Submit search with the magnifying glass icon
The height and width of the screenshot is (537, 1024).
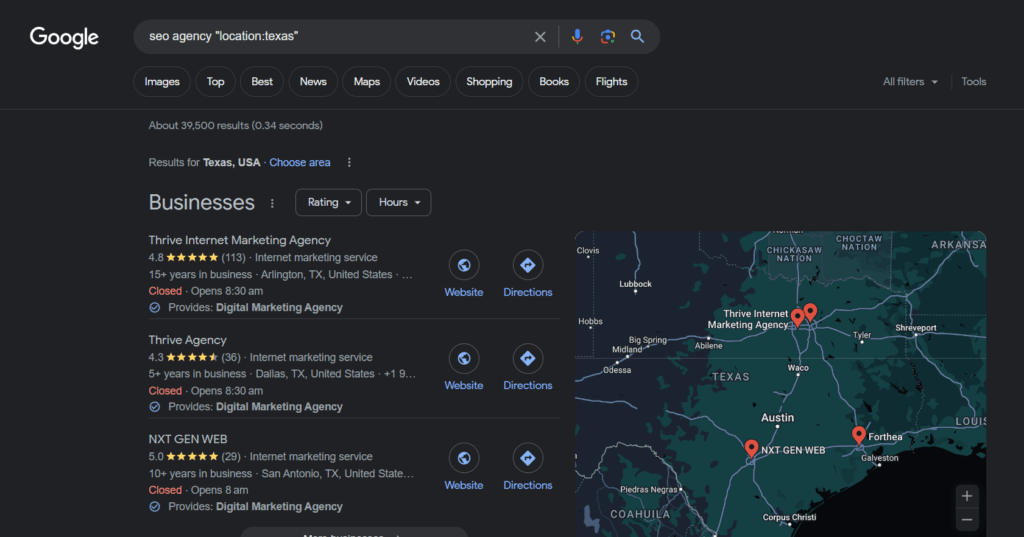point(637,37)
